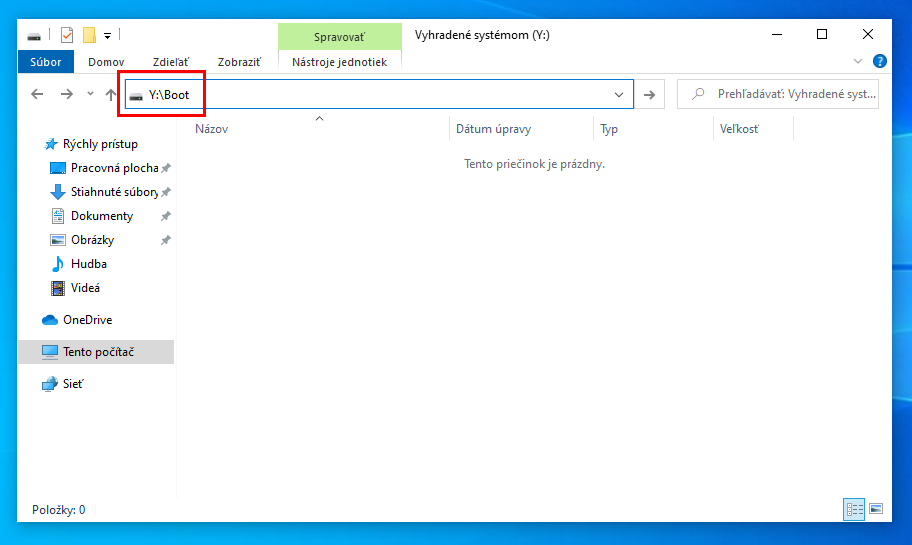Open the Nástroje jednotiek tab
912x545 pixels.
[339, 62]
